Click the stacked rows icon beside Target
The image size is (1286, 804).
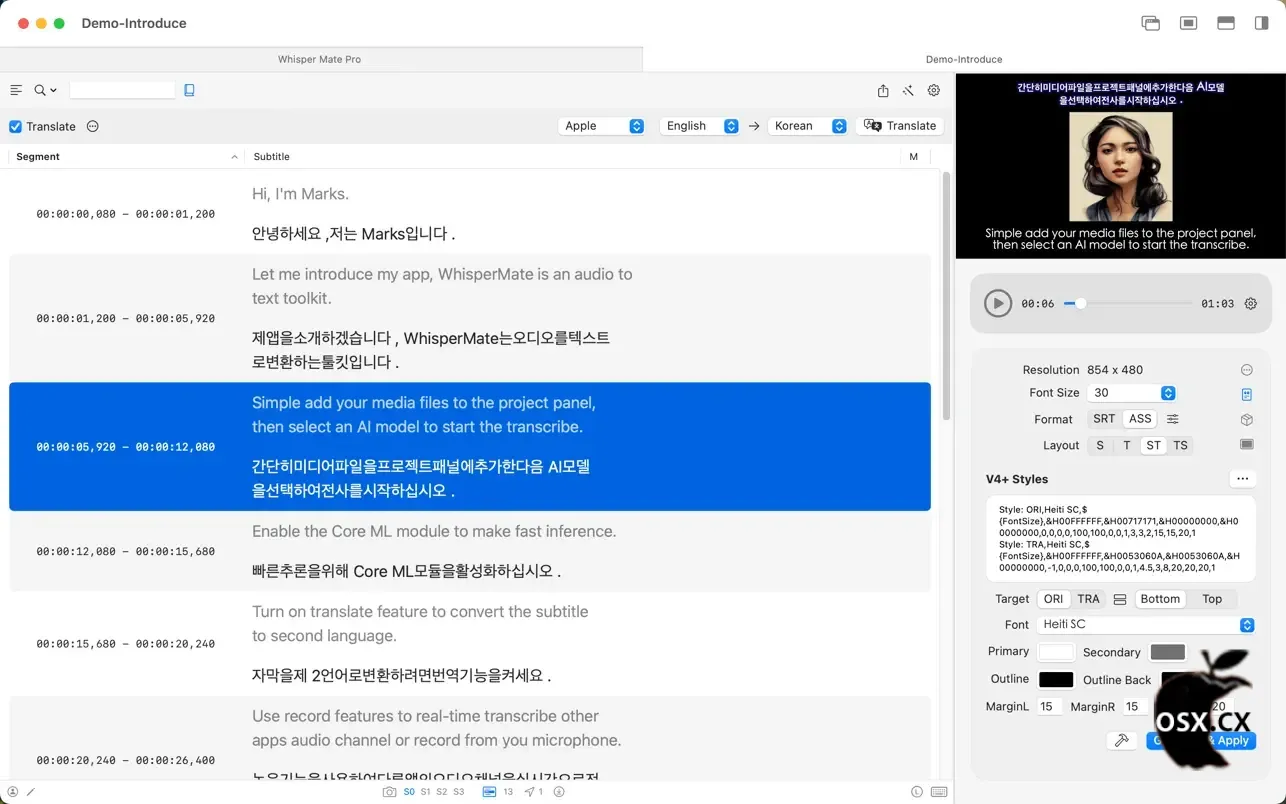click(x=1120, y=599)
